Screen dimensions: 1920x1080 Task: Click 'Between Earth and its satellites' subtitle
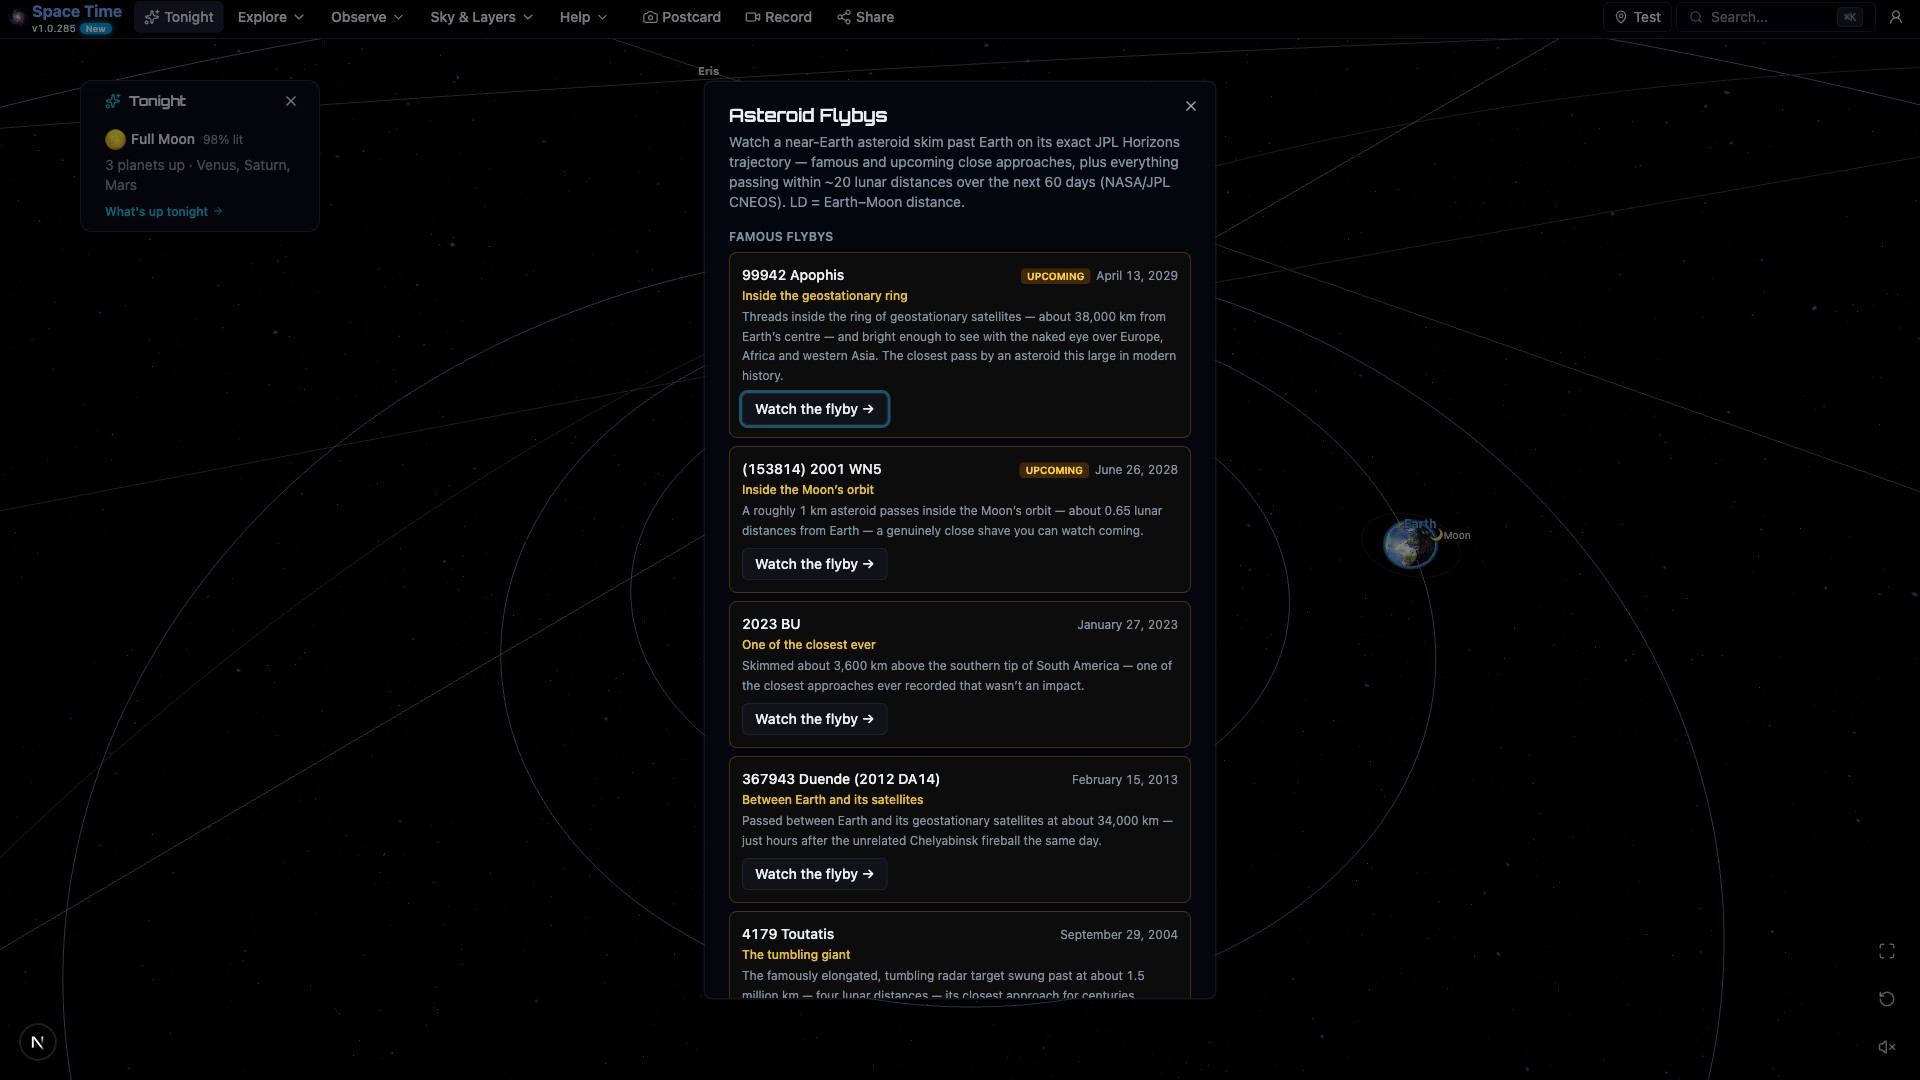click(x=833, y=800)
